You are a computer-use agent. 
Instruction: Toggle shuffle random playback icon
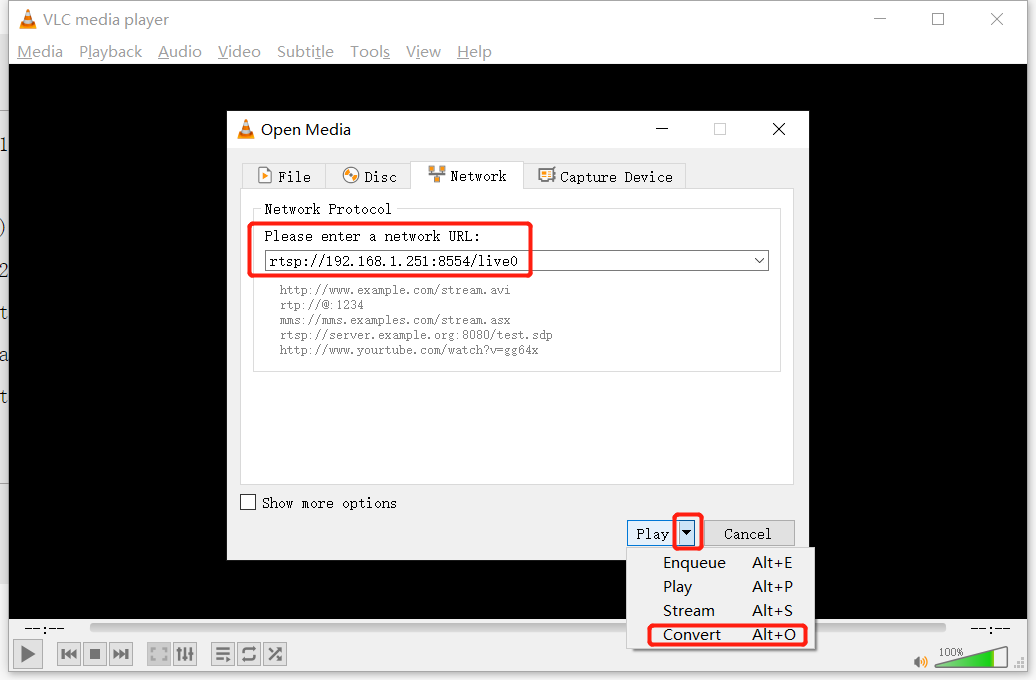(x=276, y=654)
